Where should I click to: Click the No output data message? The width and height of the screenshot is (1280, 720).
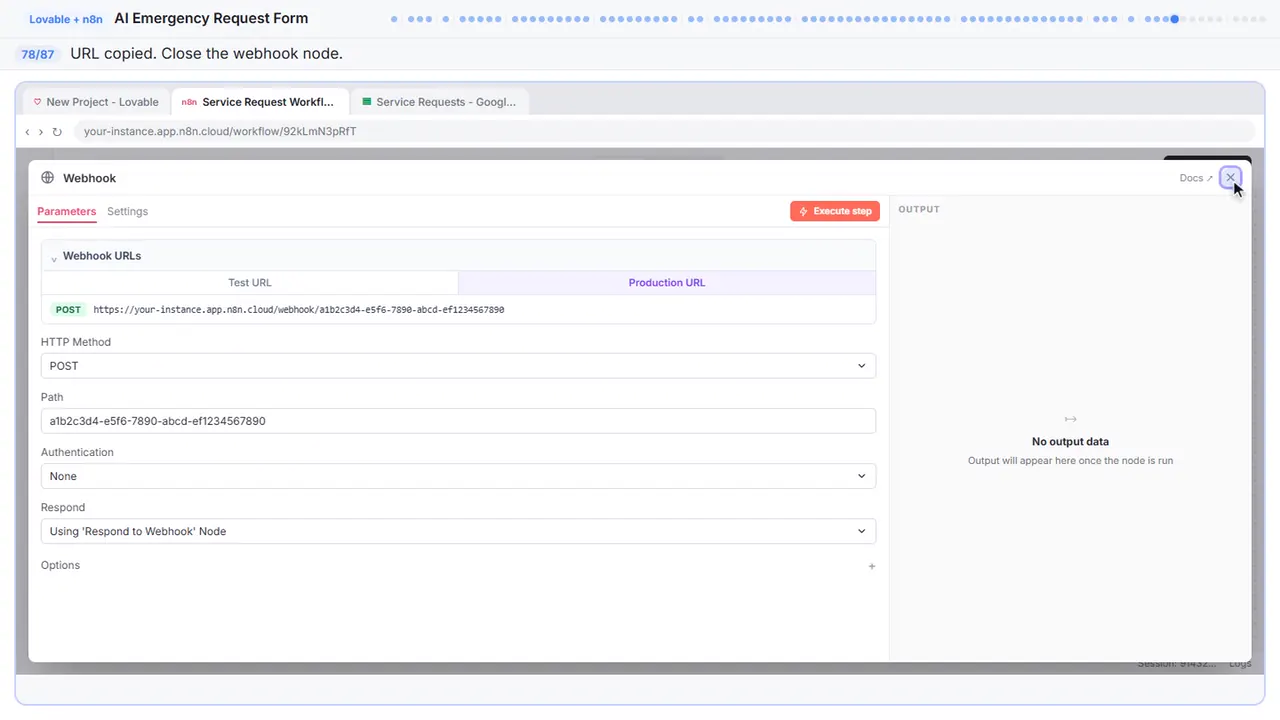(x=1070, y=441)
